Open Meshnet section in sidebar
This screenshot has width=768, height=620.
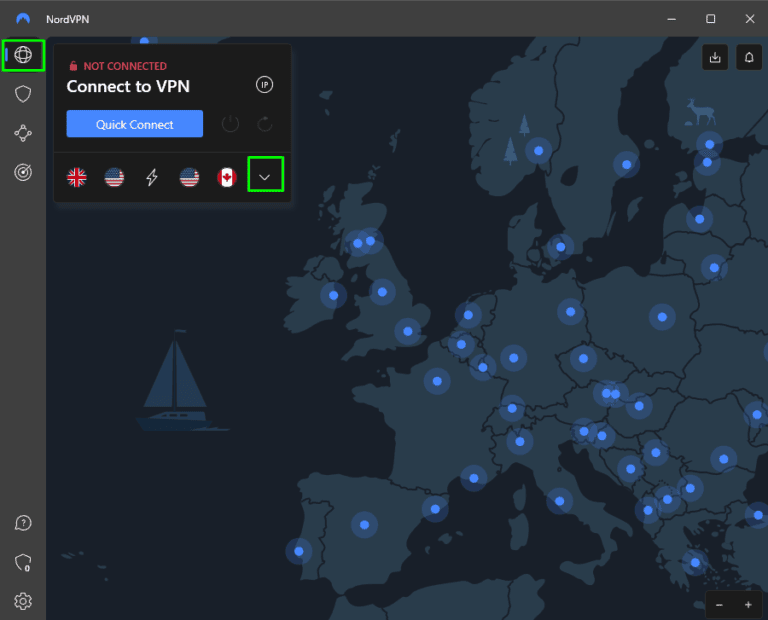point(23,133)
